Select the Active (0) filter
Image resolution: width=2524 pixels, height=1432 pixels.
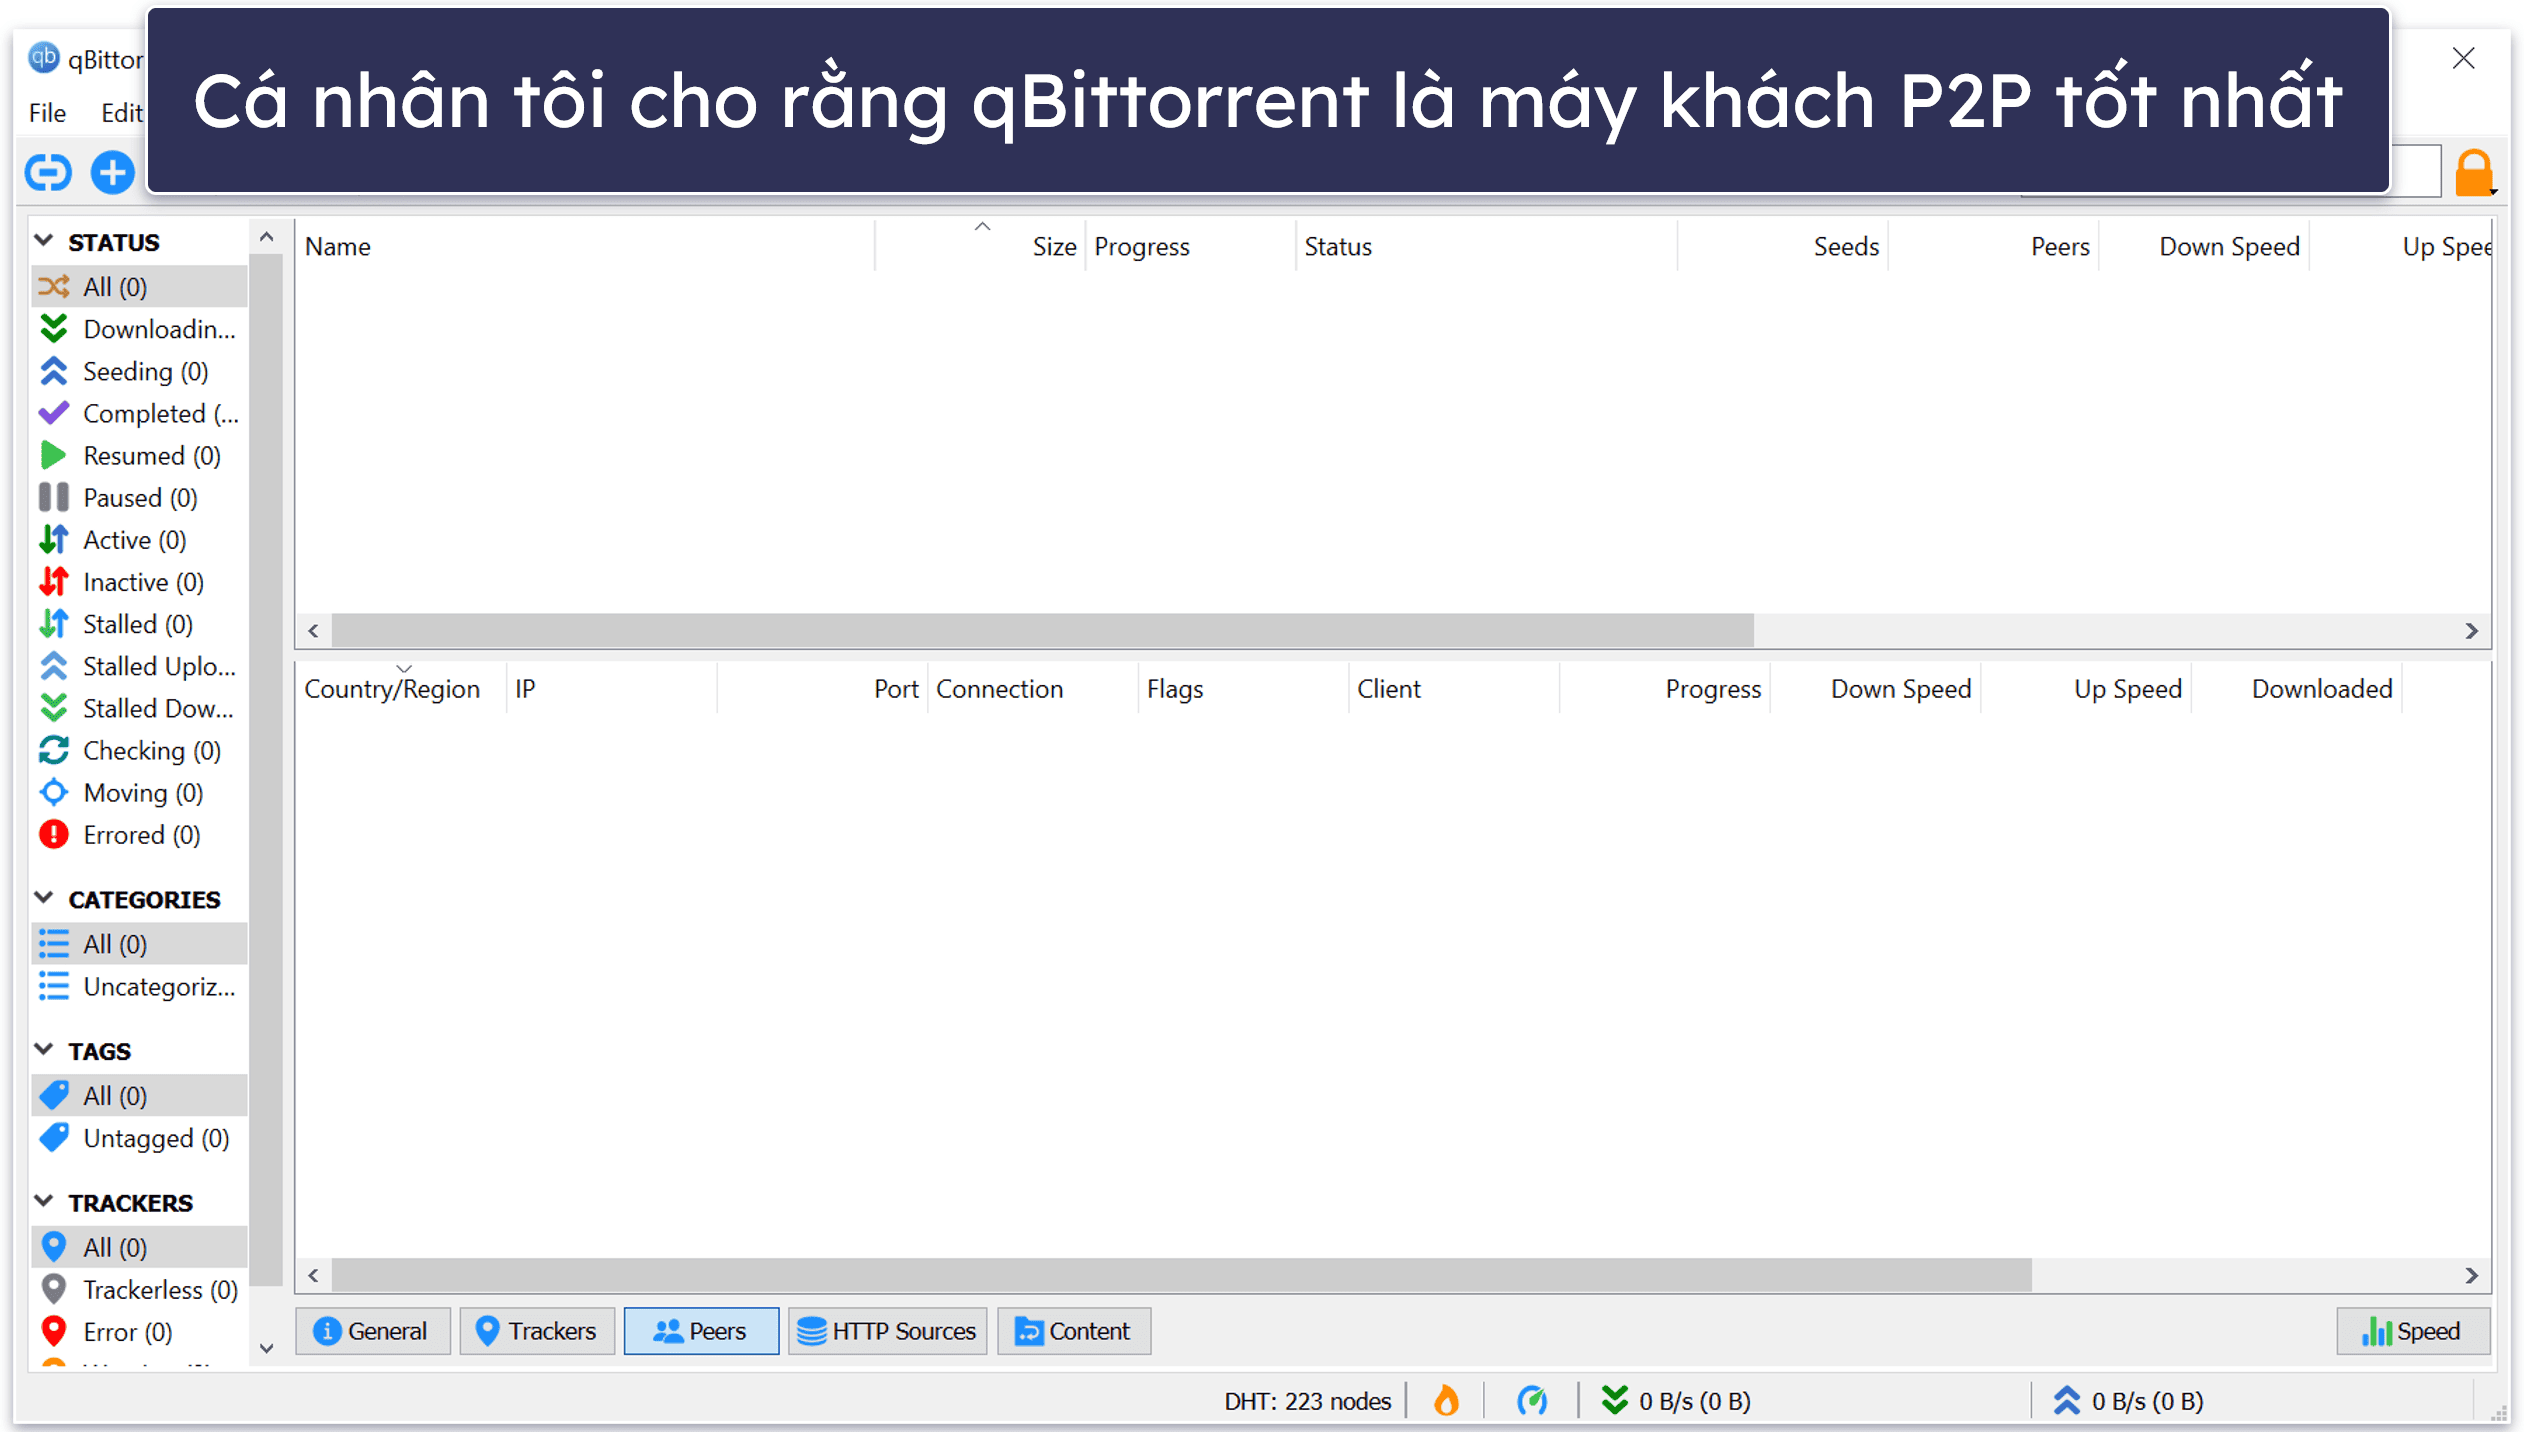tap(140, 540)
